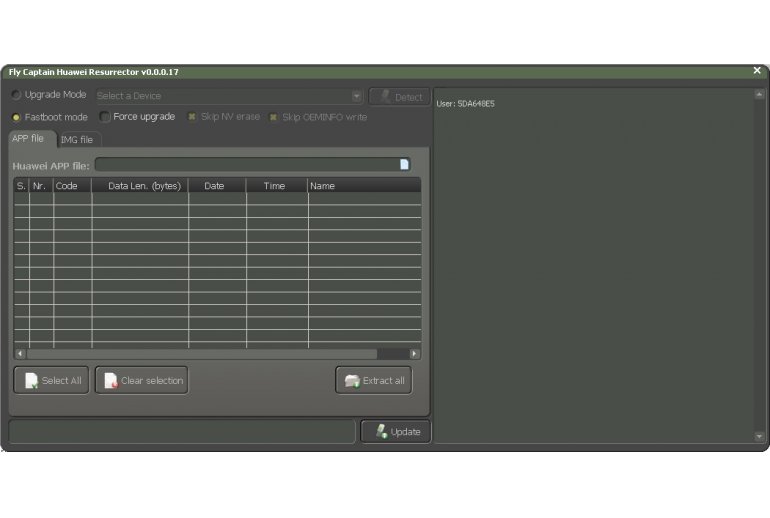Close the Fly Captain Huawei Resurrector window
This screenshot has width=770, height=518.
pyautogui.click(x=757, y=71)
